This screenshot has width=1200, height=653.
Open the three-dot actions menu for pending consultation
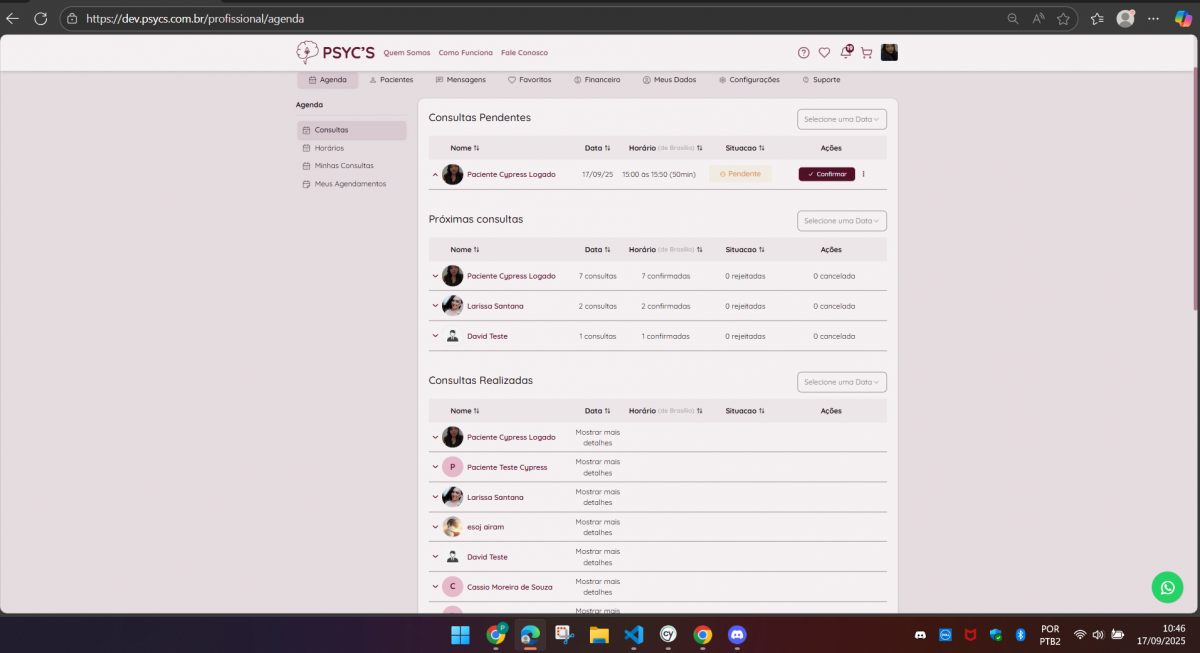(x=863, y=174)
